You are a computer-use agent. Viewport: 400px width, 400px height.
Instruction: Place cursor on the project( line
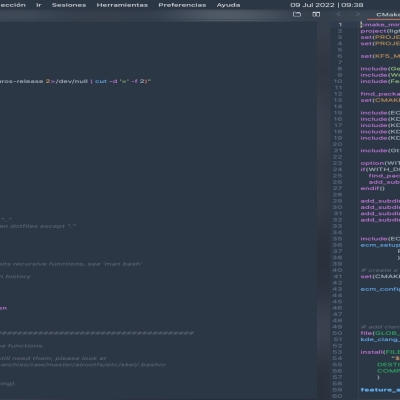380,31
